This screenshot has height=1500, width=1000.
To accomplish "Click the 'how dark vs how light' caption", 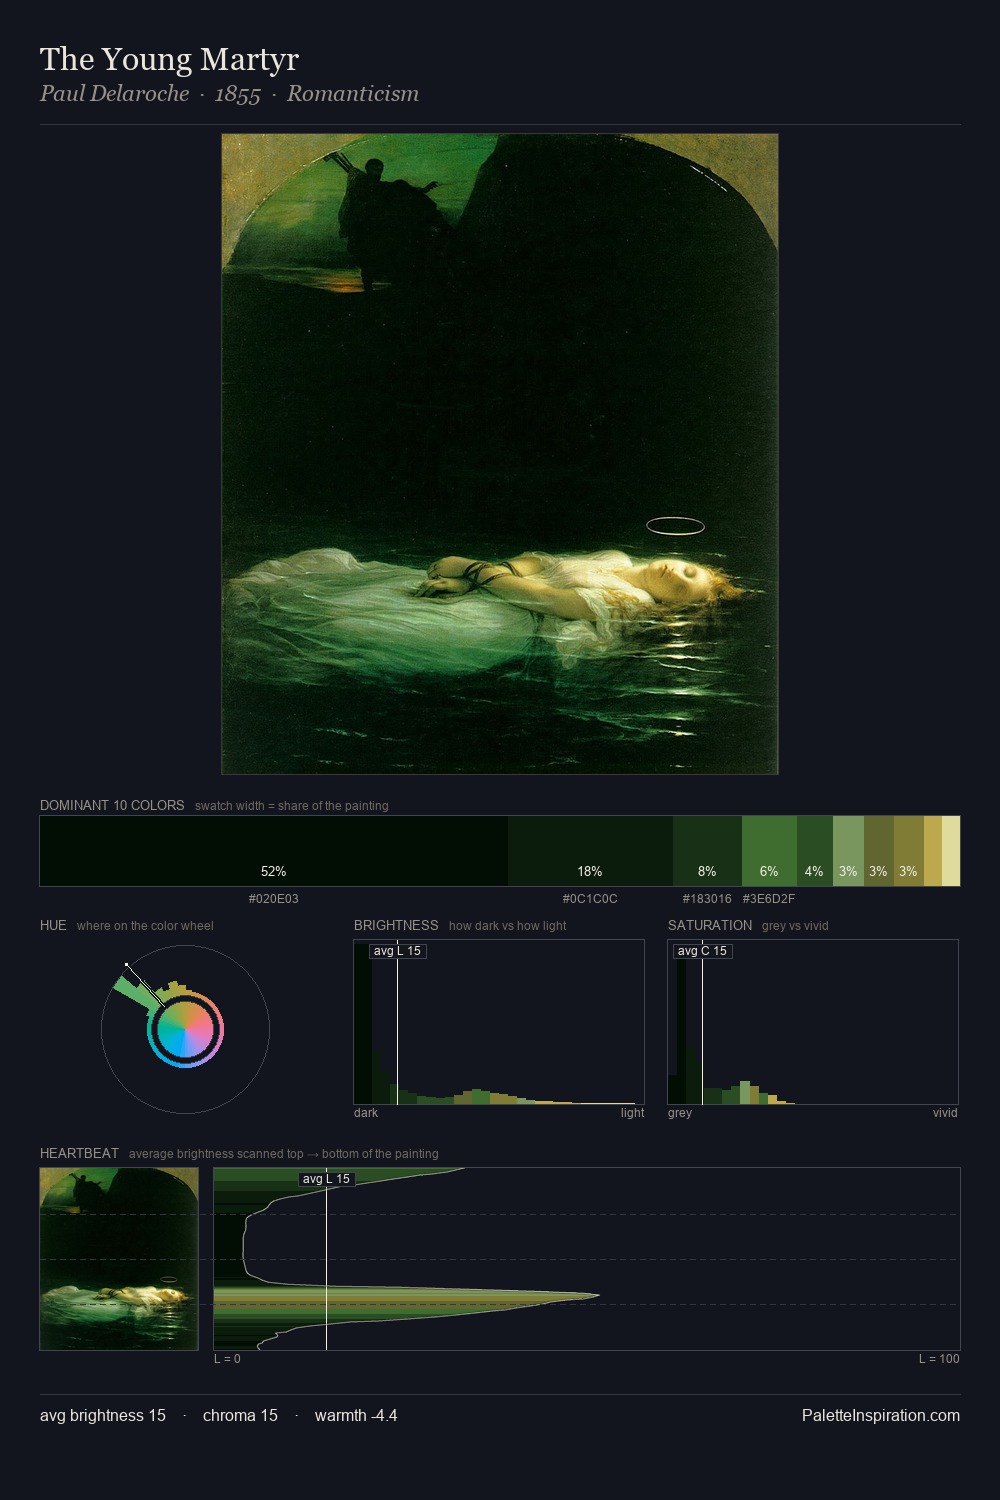I will click(508, 926).
